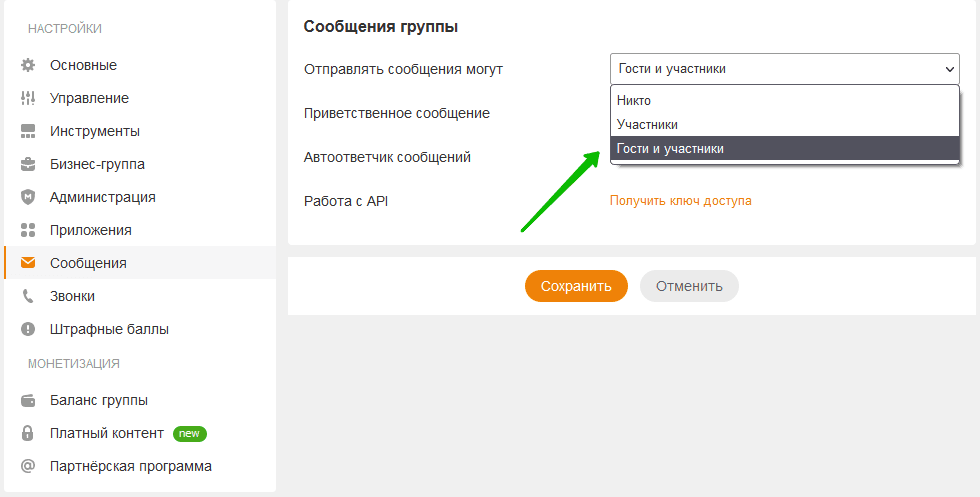This screenshot has height=497, width=980.
Task: Select Участники option in the dropdown
Action: pyautogui.click(x=647, y=124)
